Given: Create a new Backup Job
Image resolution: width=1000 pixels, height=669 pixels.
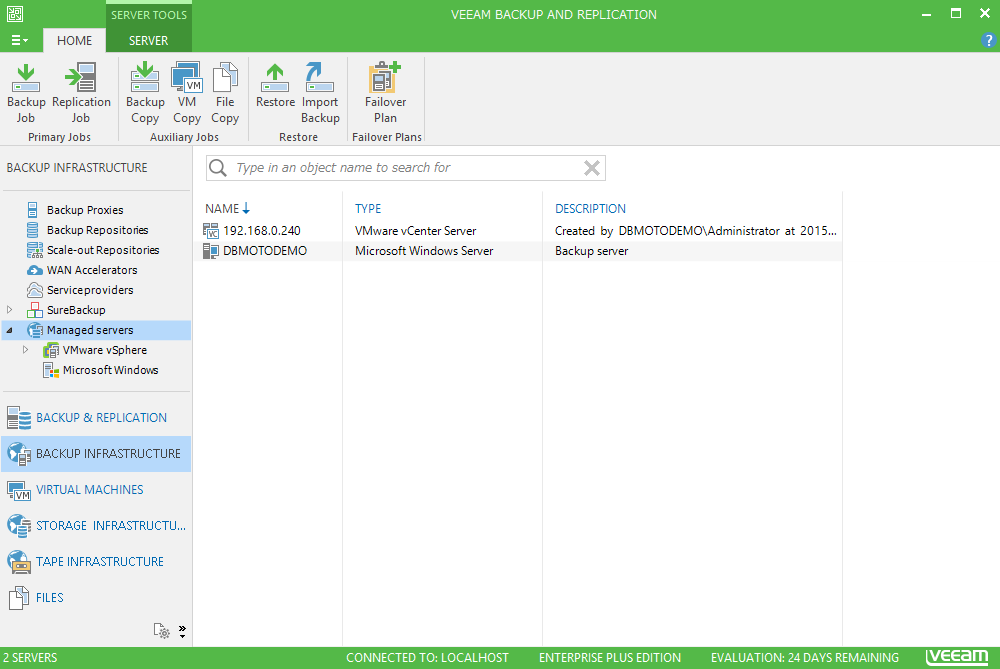Looking at the screenshot, I should click(x=26, y=93).
